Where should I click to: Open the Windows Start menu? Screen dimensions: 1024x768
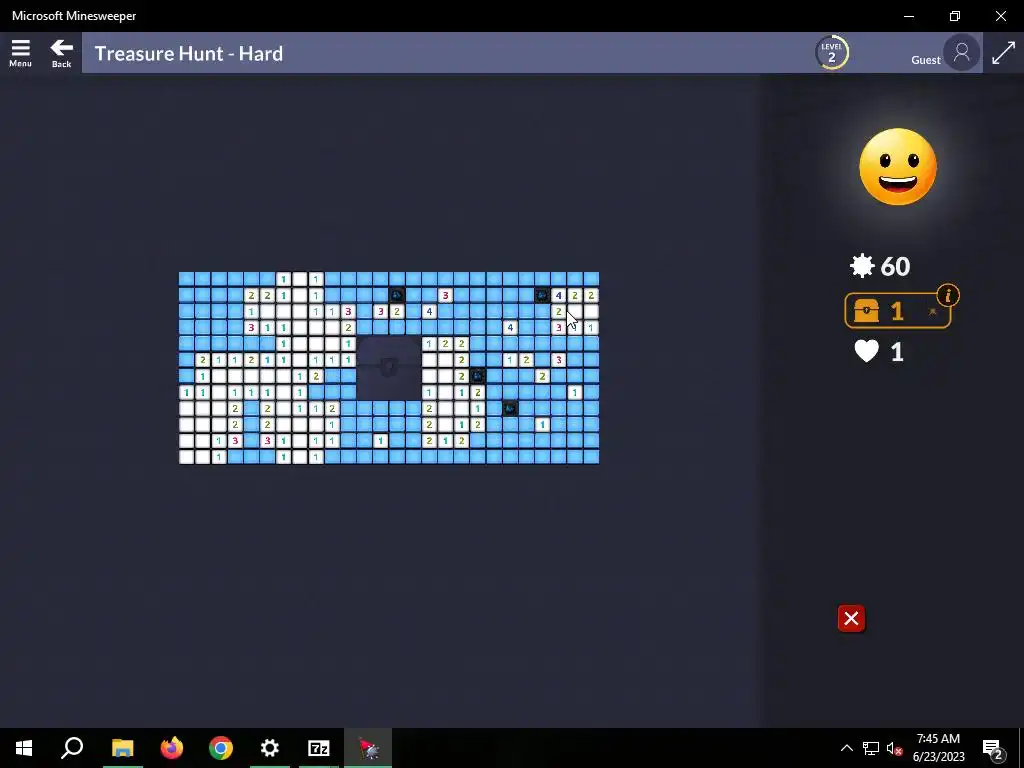pos(24,748)
